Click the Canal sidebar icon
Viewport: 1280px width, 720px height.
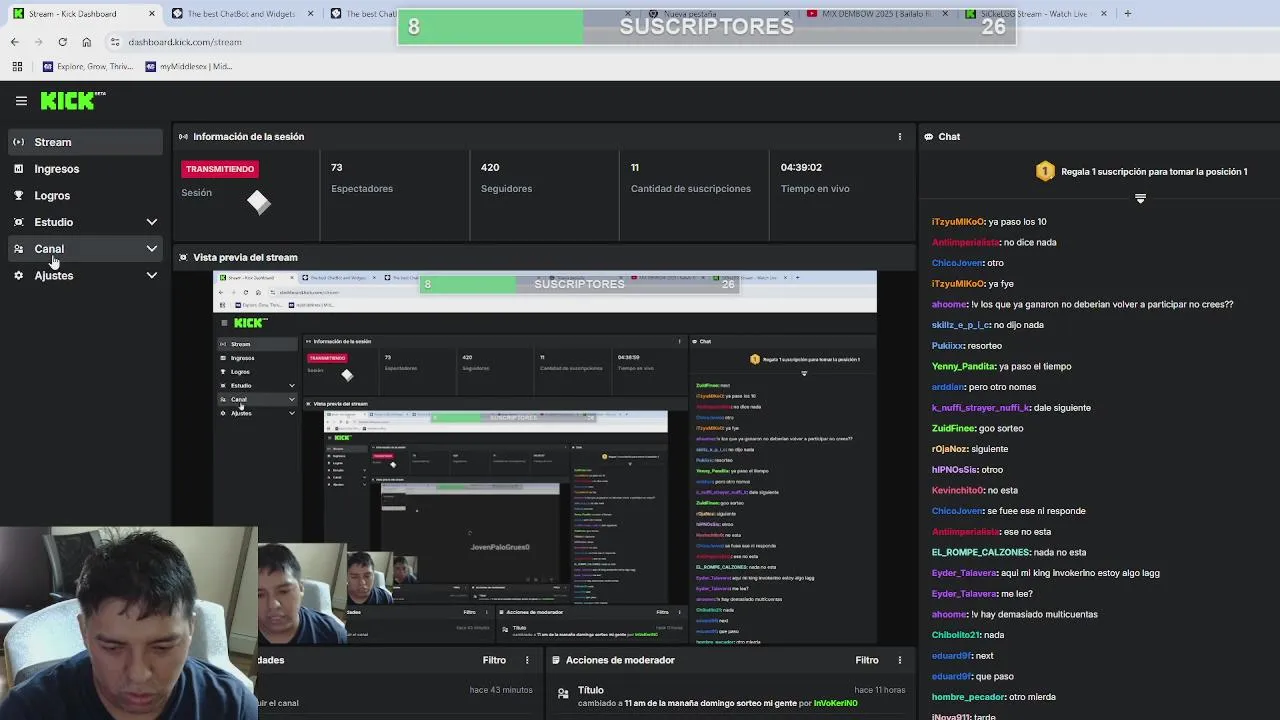tap(18, 249)
